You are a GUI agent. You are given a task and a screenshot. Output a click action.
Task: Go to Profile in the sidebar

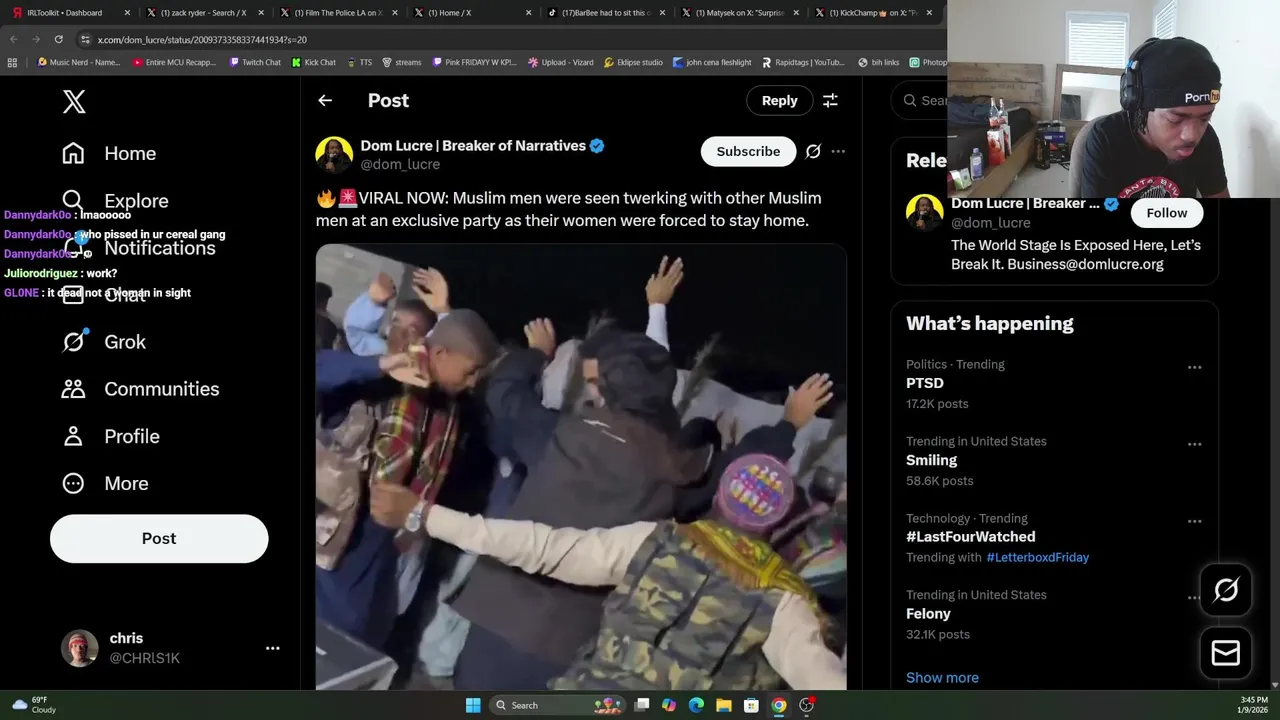tap(110, 436)
